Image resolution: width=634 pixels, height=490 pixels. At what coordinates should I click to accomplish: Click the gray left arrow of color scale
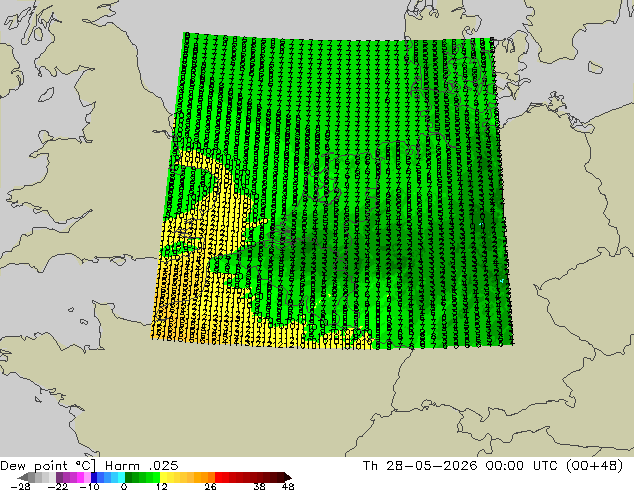(x=23, y=478)
